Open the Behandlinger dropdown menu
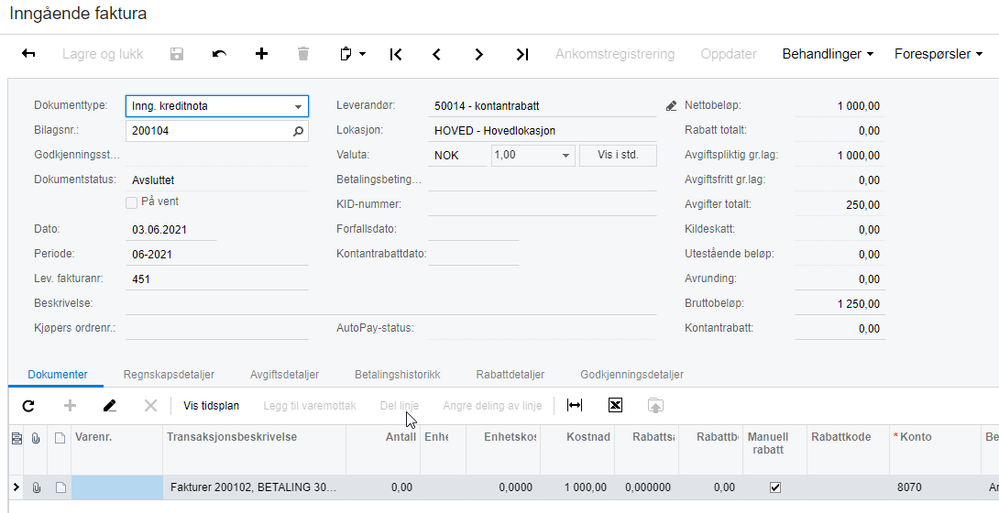The width and height of the screenshot is (999, 513). pyautogui.click(x=828, y=54)
